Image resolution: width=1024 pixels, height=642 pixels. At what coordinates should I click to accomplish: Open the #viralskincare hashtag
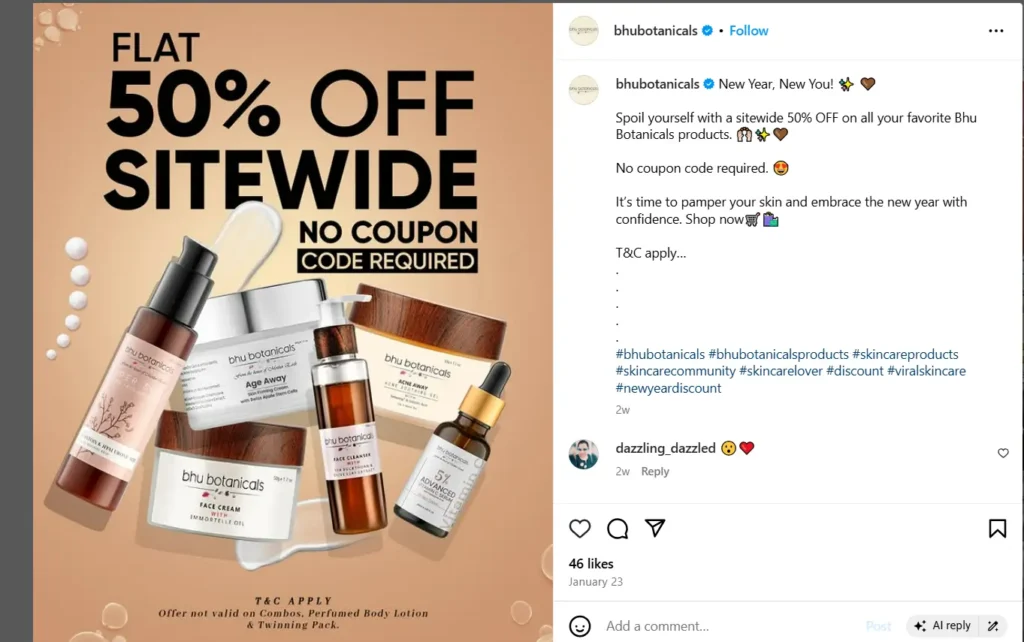(x=926, y=371)
